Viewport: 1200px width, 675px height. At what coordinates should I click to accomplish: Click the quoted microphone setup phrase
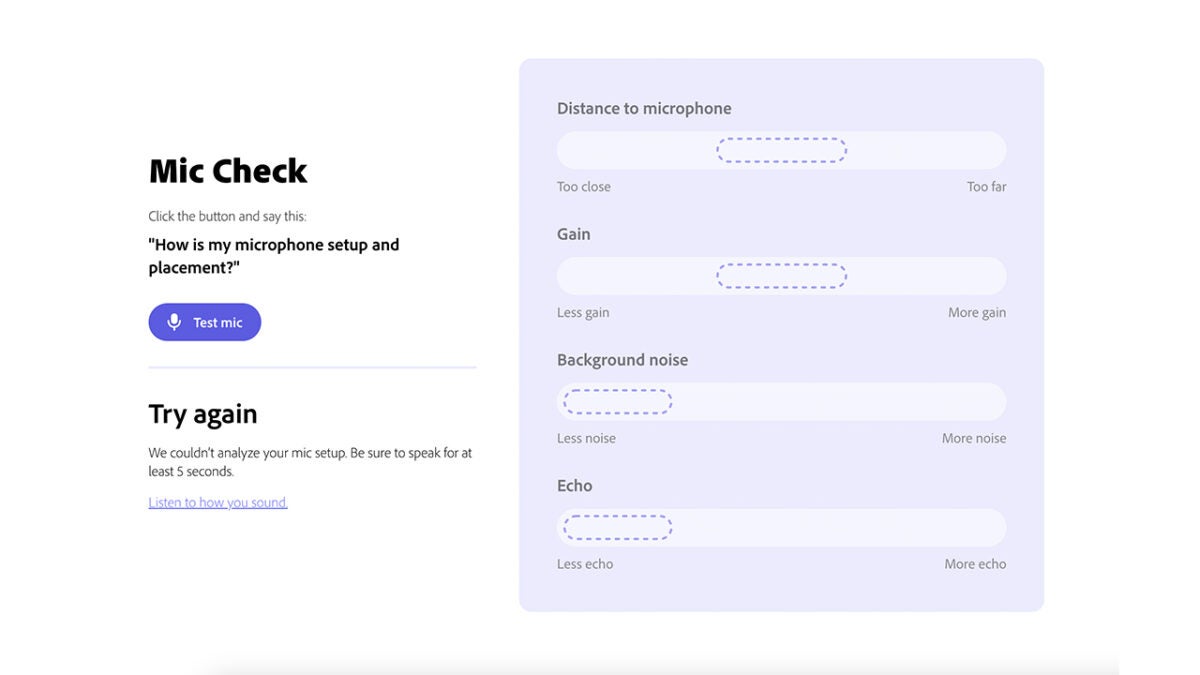273,256
